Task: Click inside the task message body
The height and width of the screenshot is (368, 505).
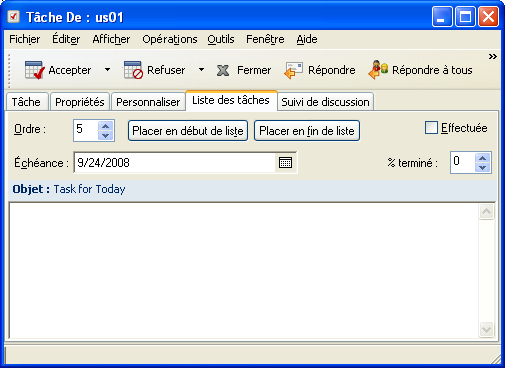Action: (244, 270)
